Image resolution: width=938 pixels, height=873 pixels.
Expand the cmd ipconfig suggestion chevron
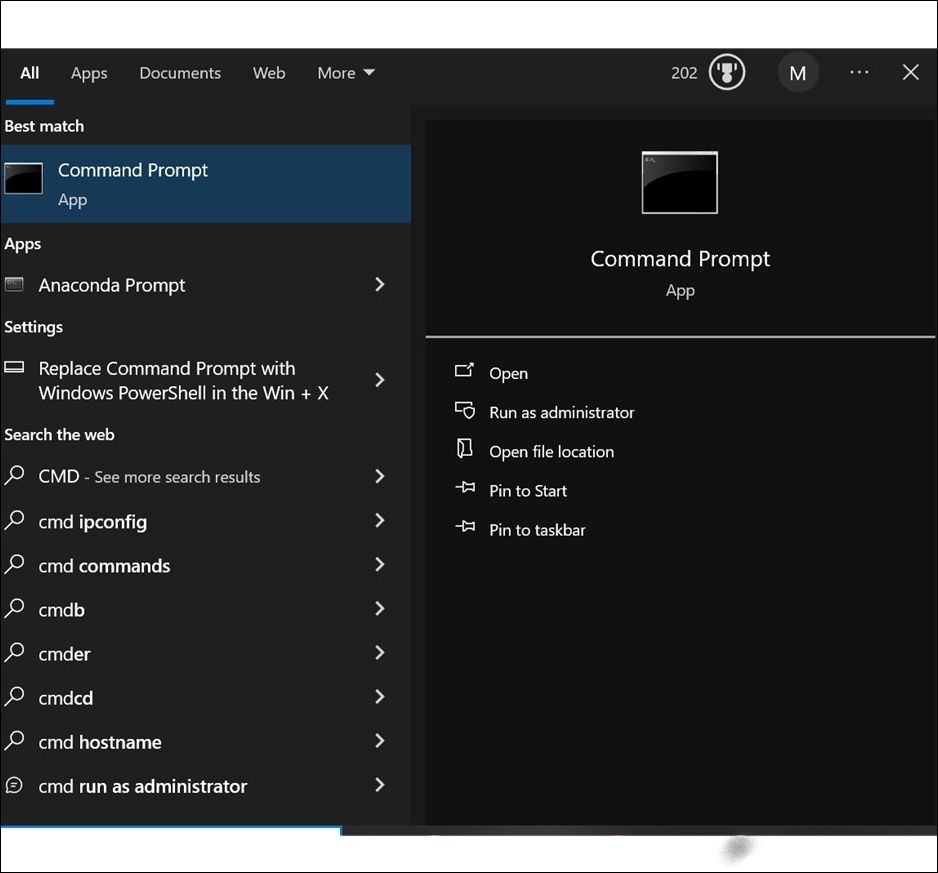point(380,521)
